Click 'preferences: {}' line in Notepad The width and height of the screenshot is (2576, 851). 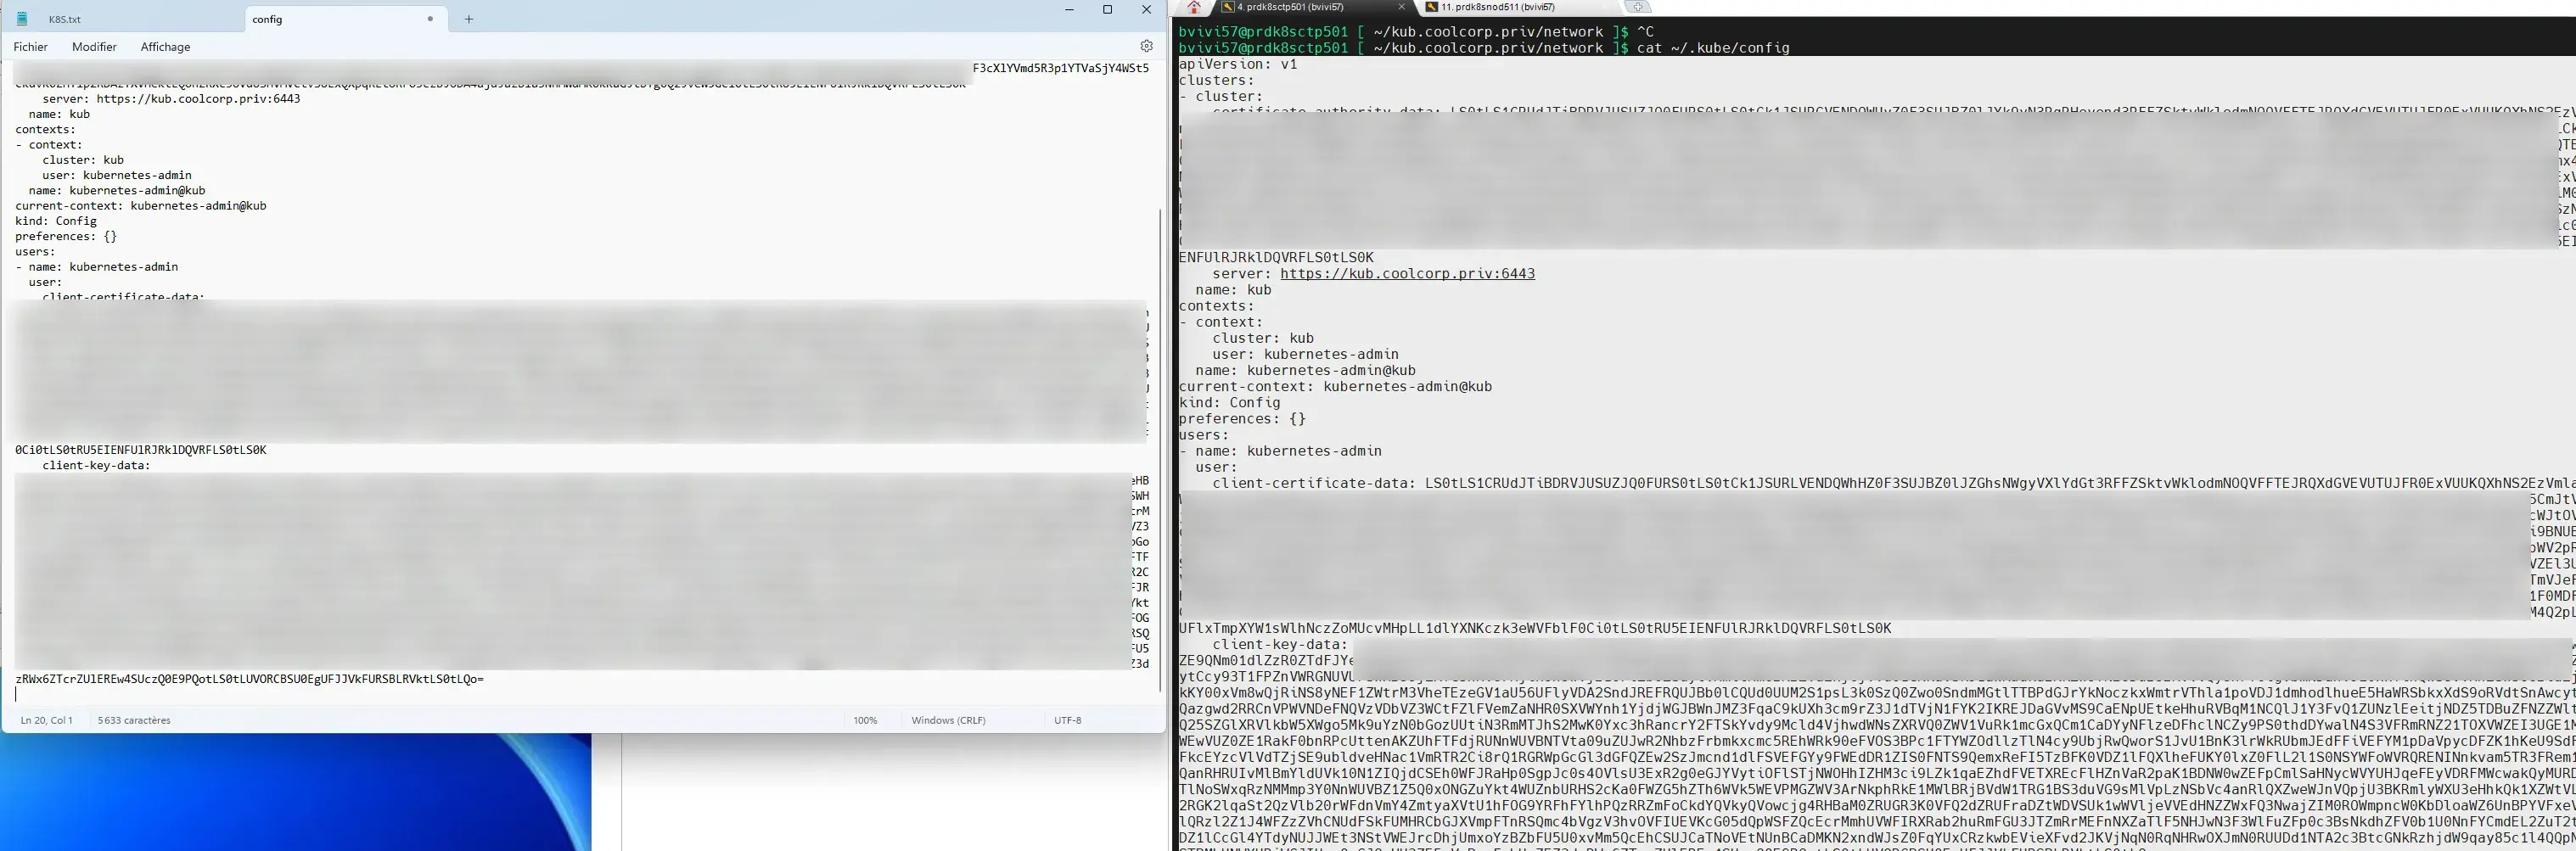66,237
